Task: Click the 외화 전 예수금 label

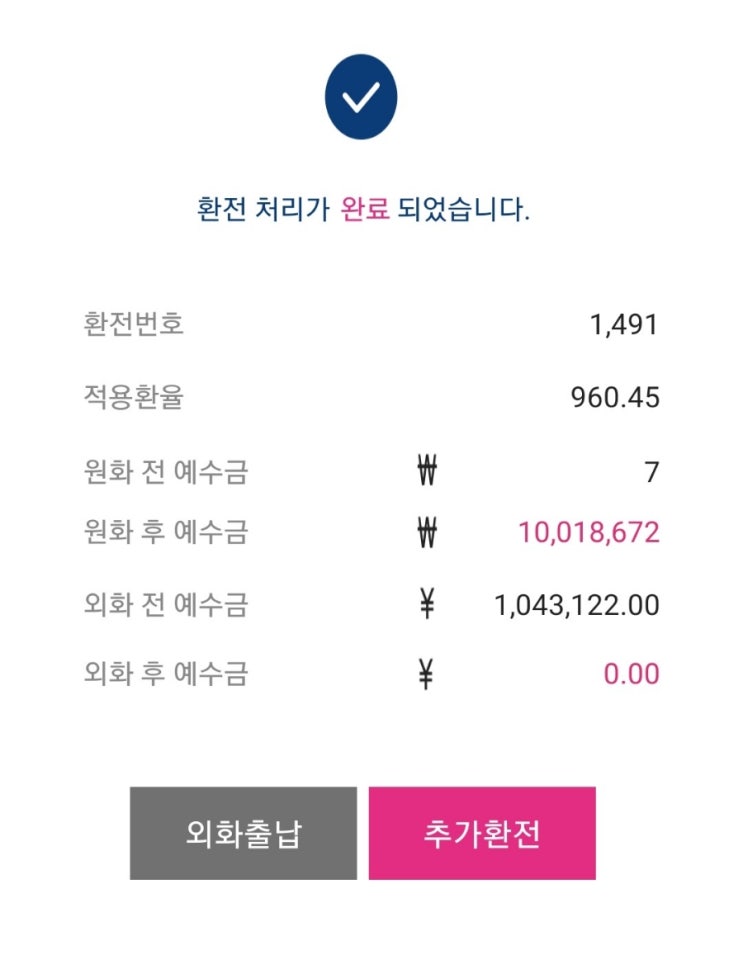Action: click(x=166, y=605)
